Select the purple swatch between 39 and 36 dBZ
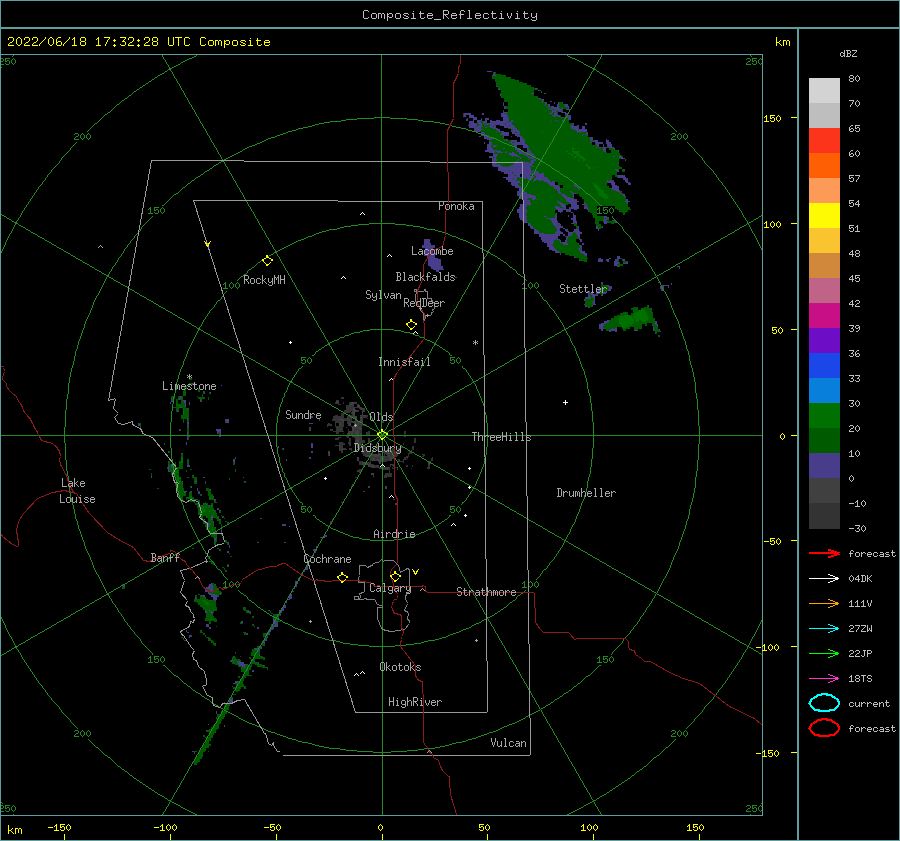The image size is (900, 841). 824,340
